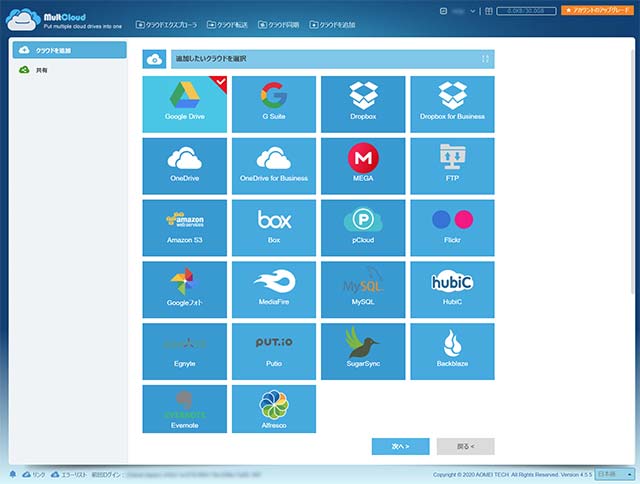
Task: Open the Cloud Sync tab
Action: click(x=278, y=25)
